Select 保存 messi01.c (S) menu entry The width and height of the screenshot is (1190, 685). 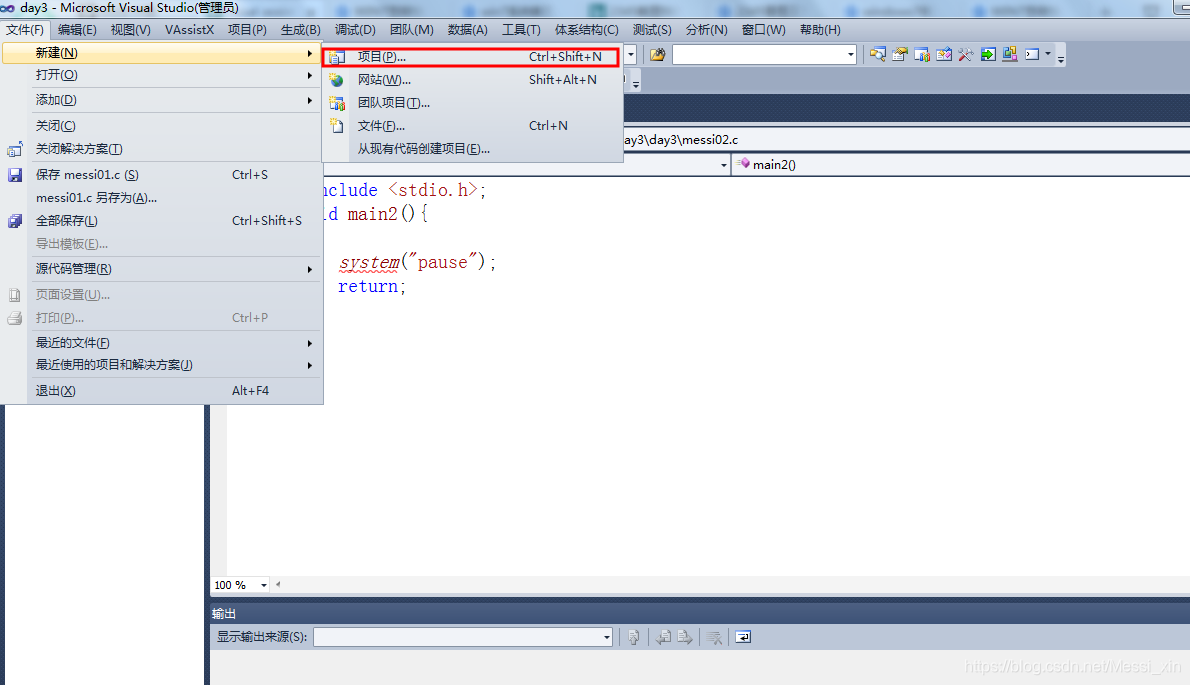[x=162, y=174]
